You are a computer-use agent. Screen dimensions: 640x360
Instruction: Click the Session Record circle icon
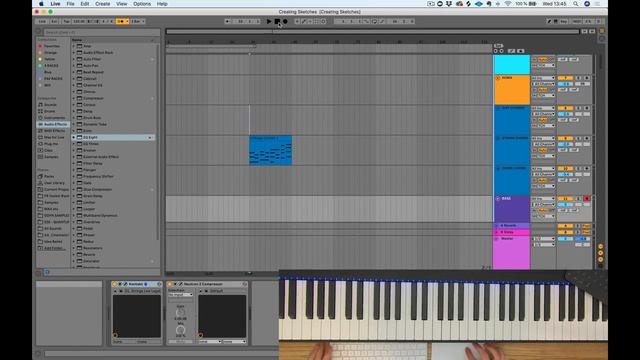(323, 21)
